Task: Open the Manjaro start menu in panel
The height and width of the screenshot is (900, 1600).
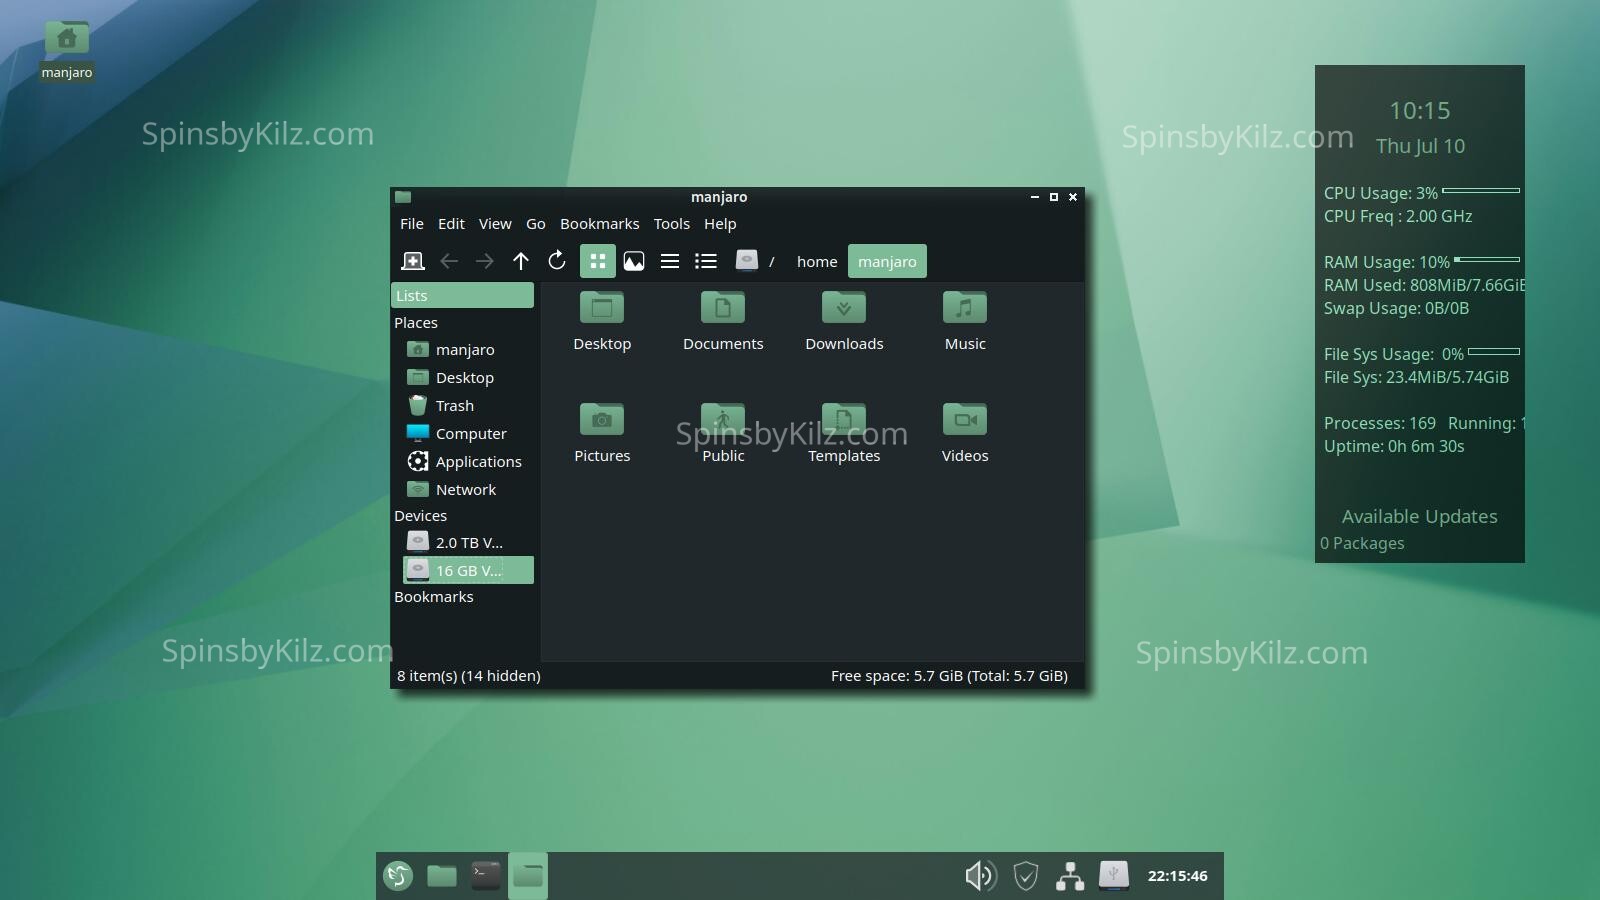Action: pyautogui.click(x=398, y=876)
